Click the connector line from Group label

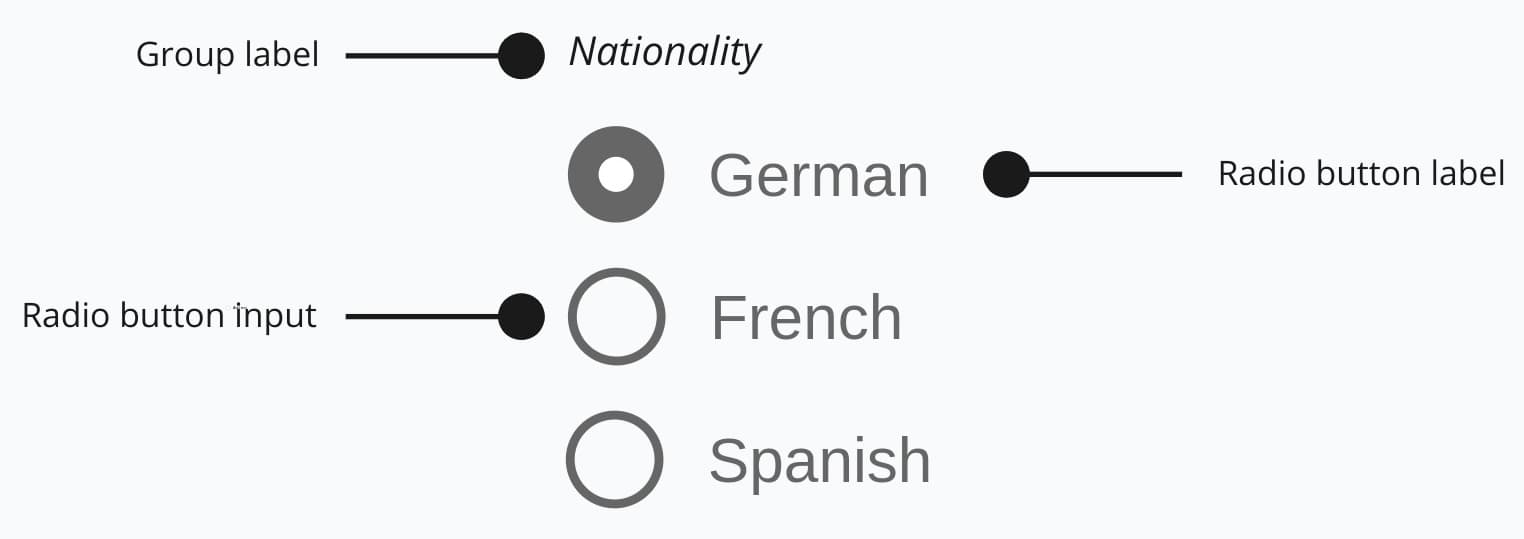(420, 56)
